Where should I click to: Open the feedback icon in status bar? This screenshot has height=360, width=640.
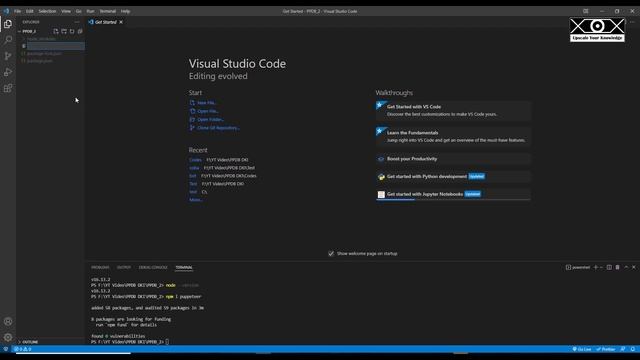tap(623, 349)
